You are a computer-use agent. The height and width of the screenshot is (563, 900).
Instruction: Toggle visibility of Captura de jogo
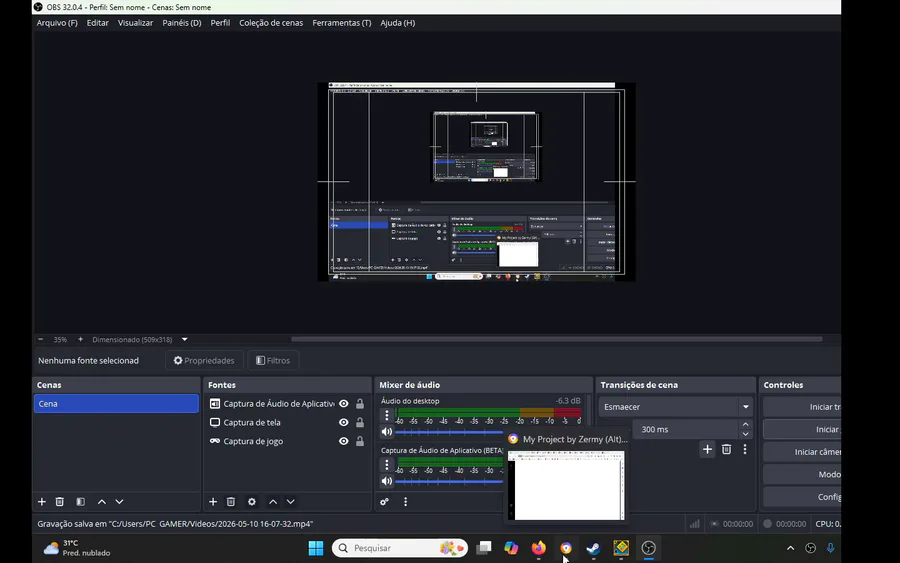point(343,441)
